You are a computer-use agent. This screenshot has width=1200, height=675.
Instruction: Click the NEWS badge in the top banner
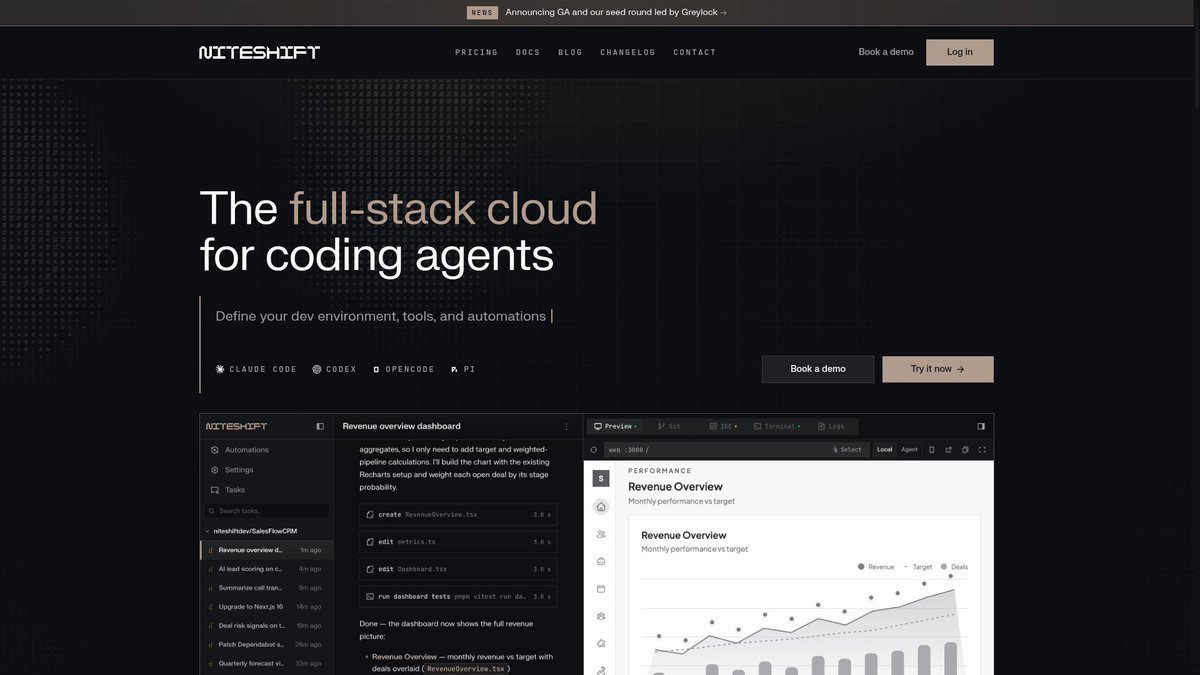click(482, 13)
